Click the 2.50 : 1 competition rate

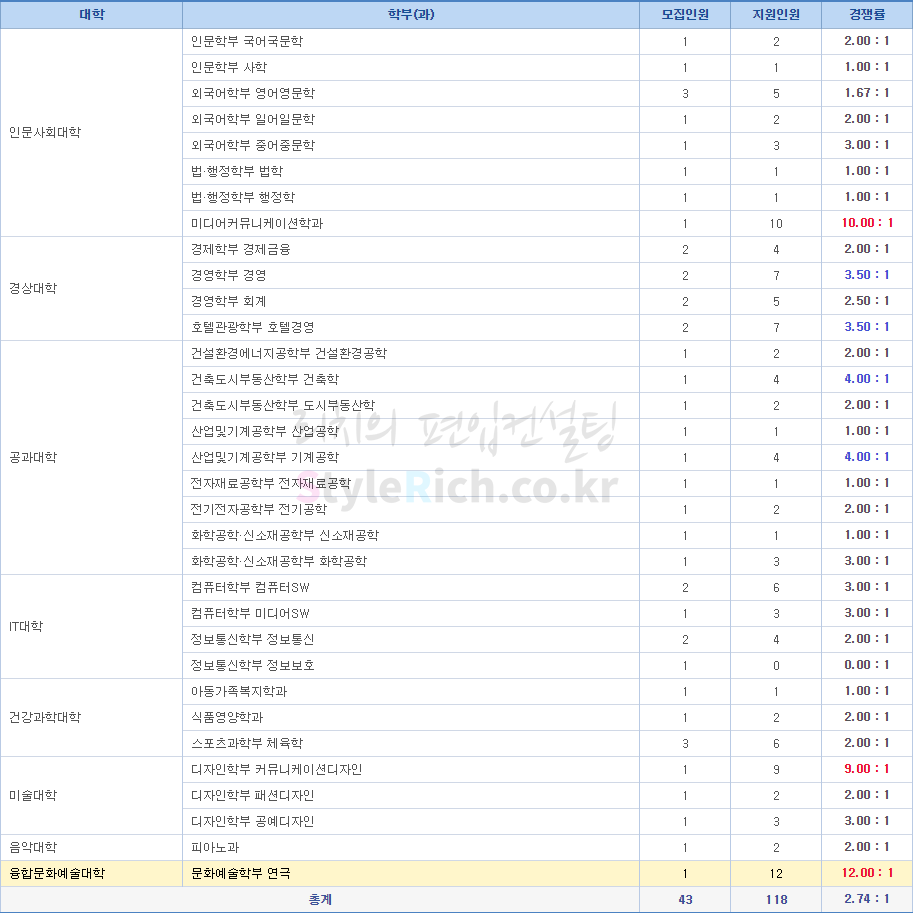pyautogui.click(x=867, y=301)
